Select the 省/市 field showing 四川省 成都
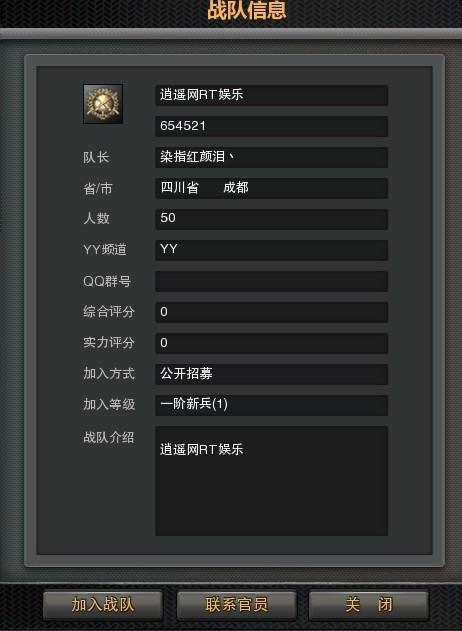462x631 pixels. click(x=272, y=188)
